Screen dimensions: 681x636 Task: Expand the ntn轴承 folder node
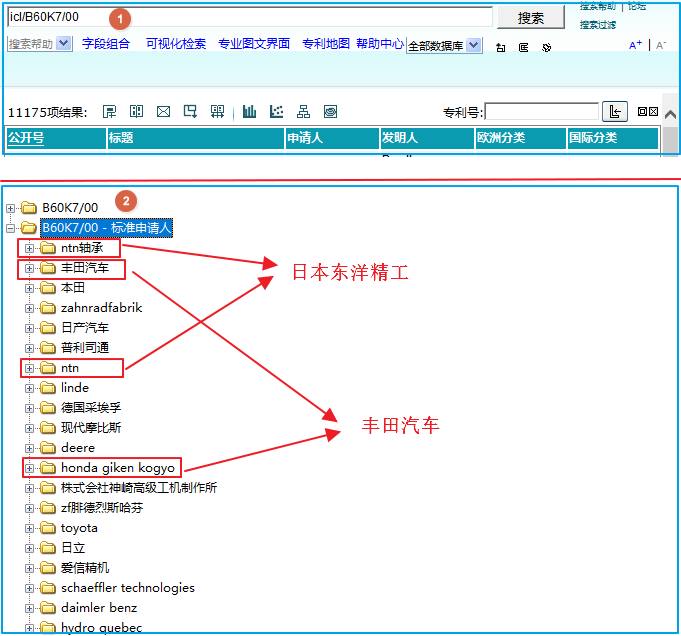(x=30, y=248)
